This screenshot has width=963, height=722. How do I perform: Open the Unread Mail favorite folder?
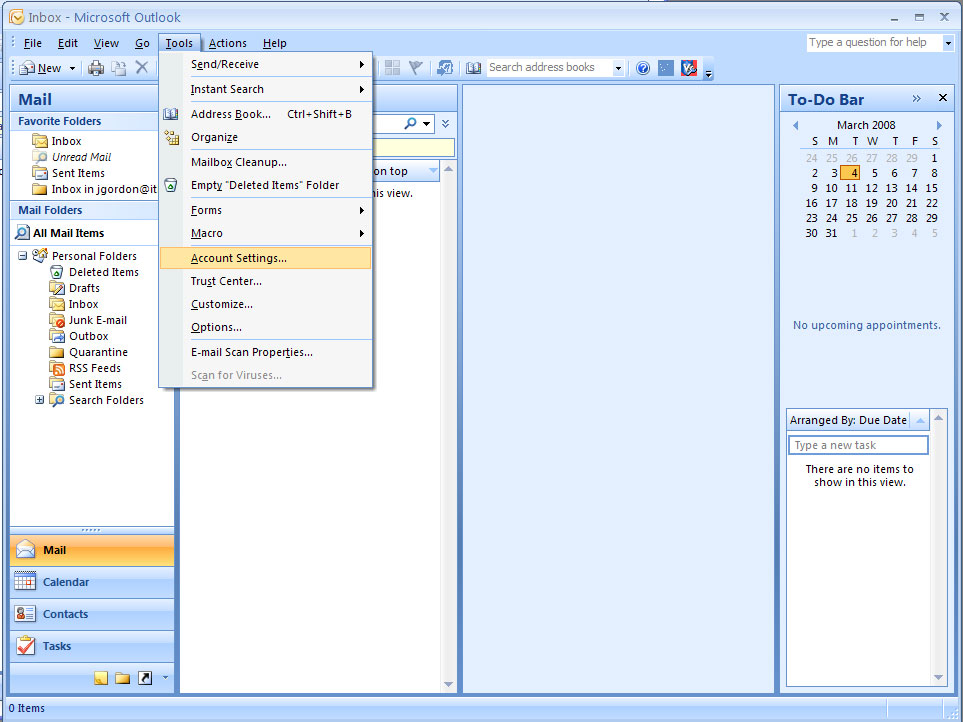click(81, 157)
